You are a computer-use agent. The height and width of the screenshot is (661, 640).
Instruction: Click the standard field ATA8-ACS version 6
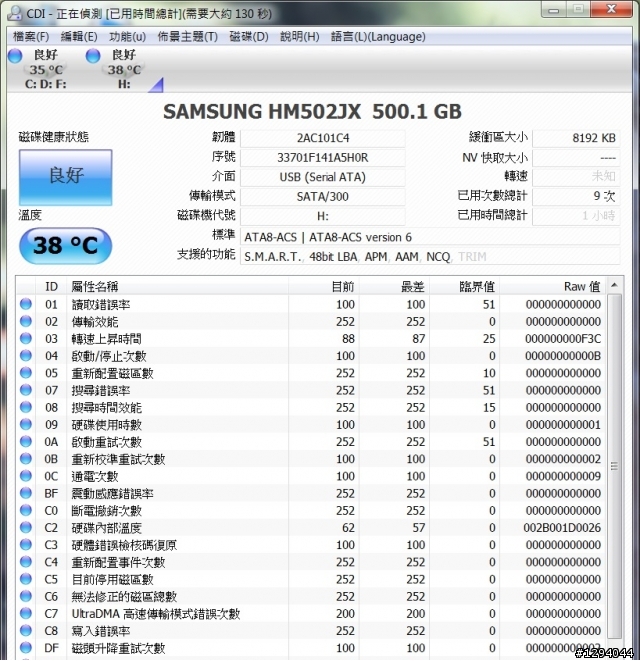pyautogui.click(x=430, y=237)
